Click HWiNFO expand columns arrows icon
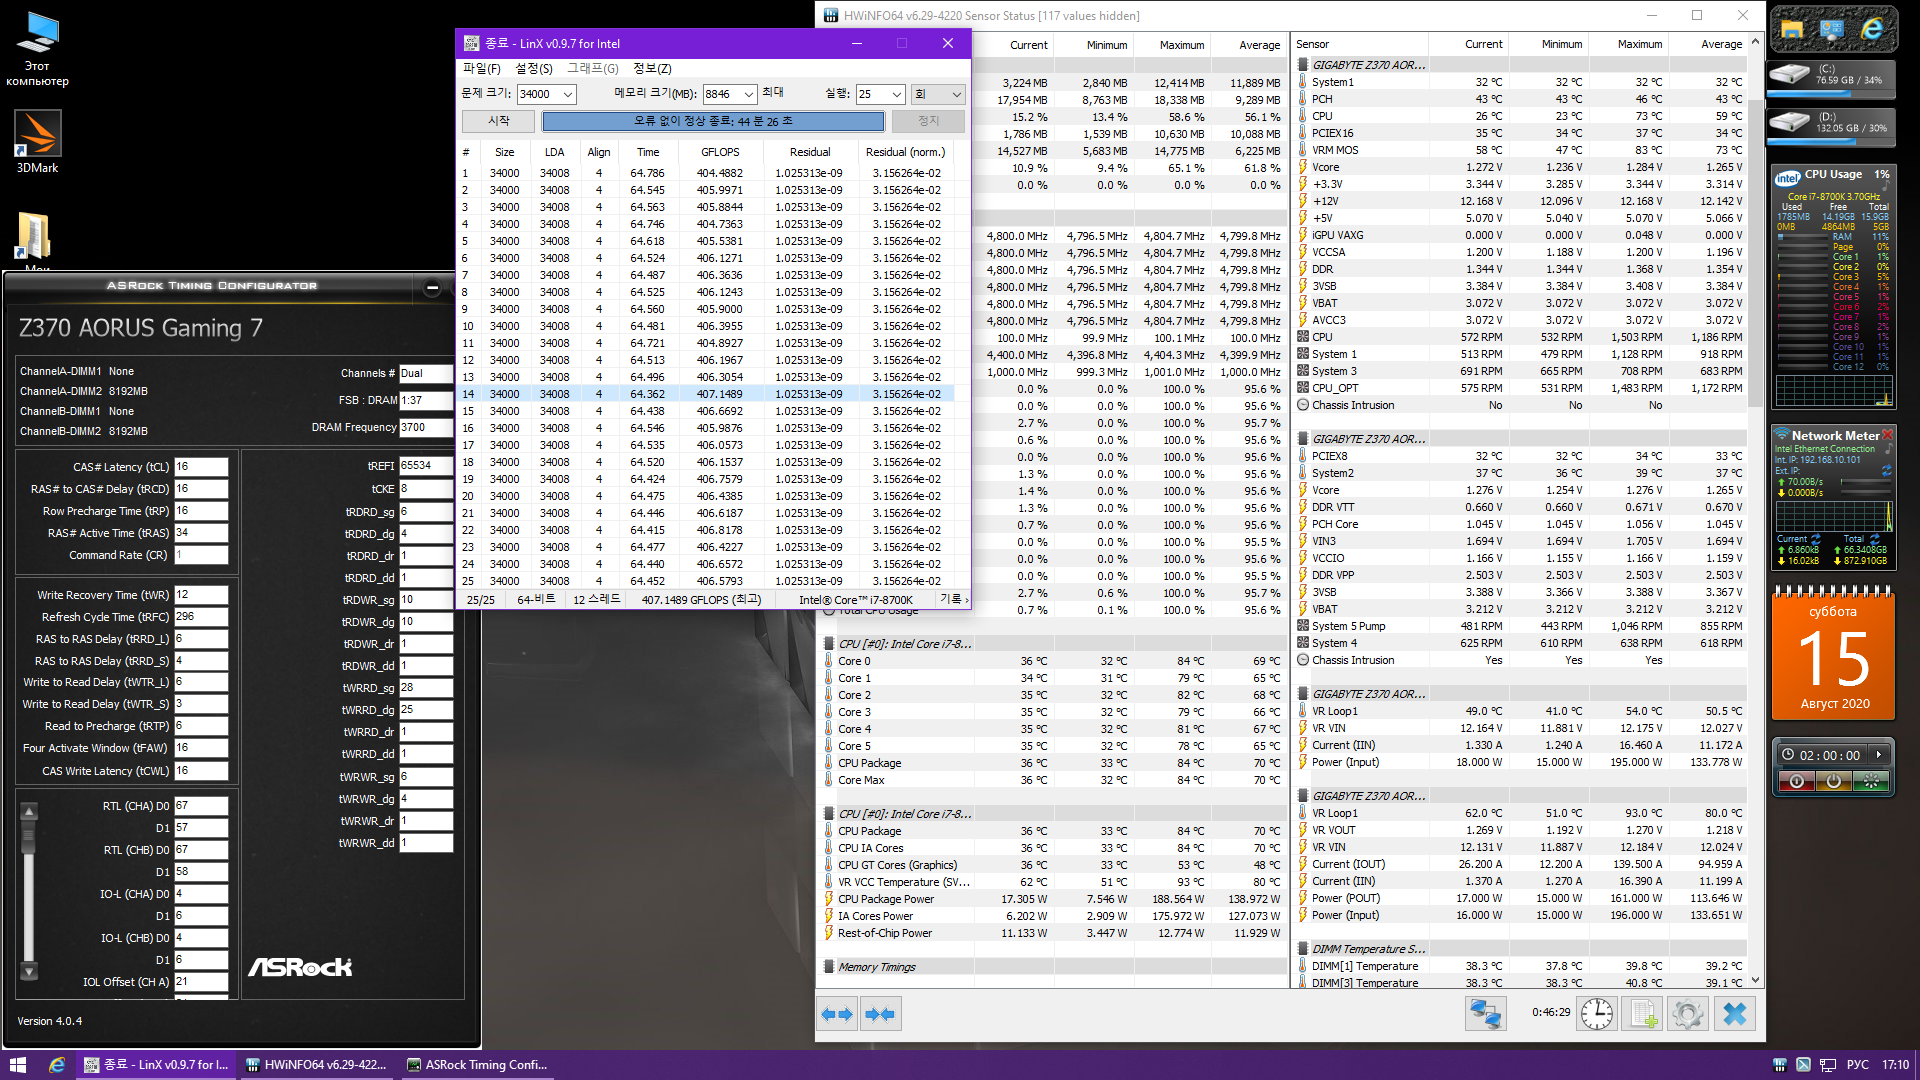The width and height of the screenshot is (1920, 1080). click(837, 1014)
